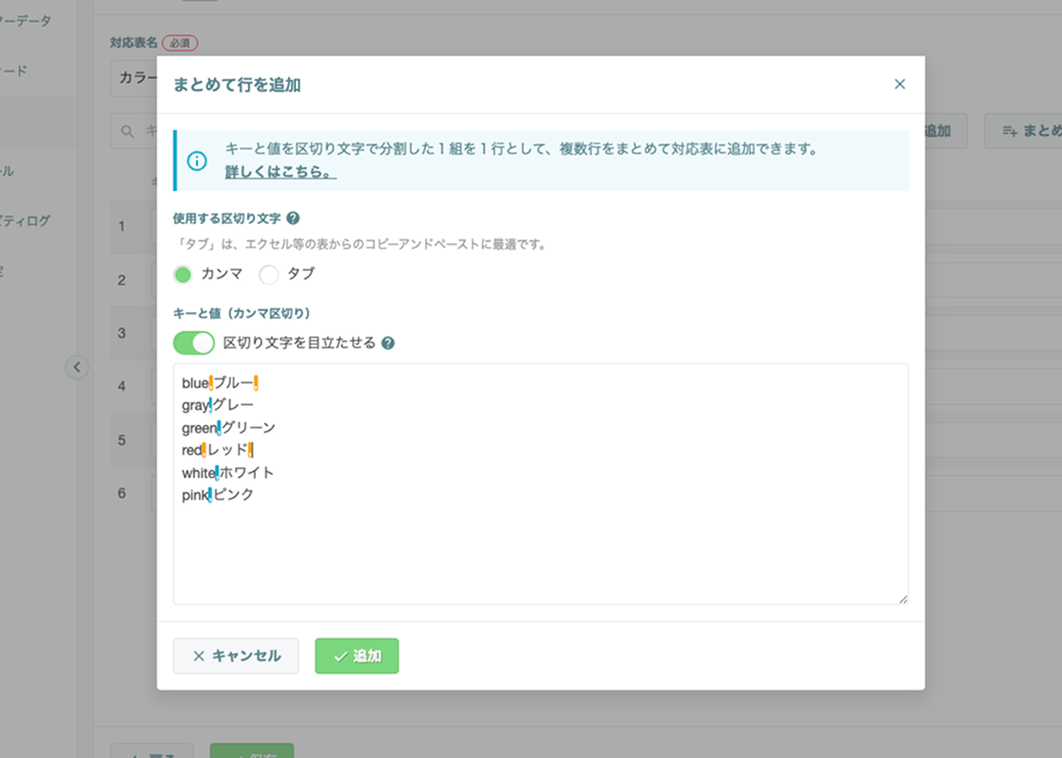Click inside the key-value text area
Screen dimensions: 1062x758
(540, 484)
